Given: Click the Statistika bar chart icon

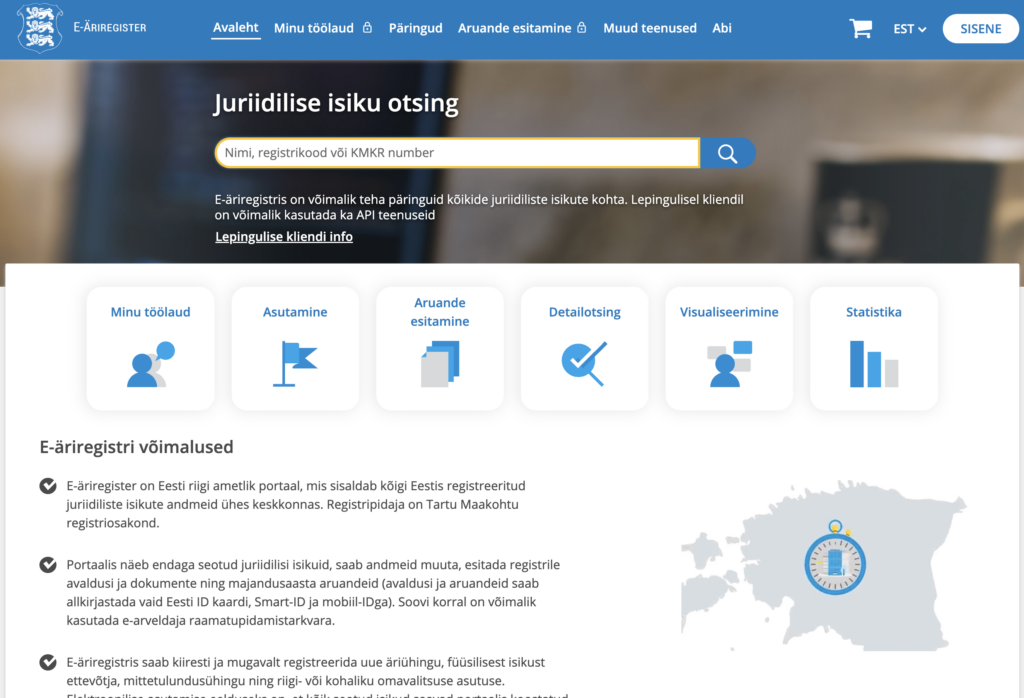Looking at the screenshot, I should (874, 364).
